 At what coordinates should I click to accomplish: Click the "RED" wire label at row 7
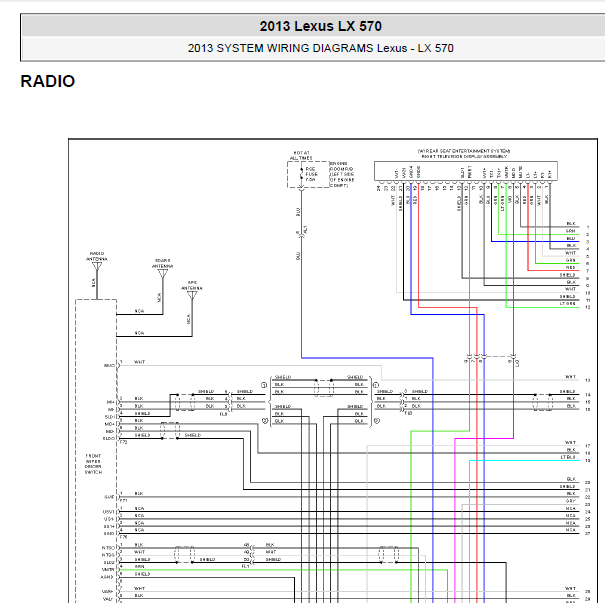click(571, 267)
